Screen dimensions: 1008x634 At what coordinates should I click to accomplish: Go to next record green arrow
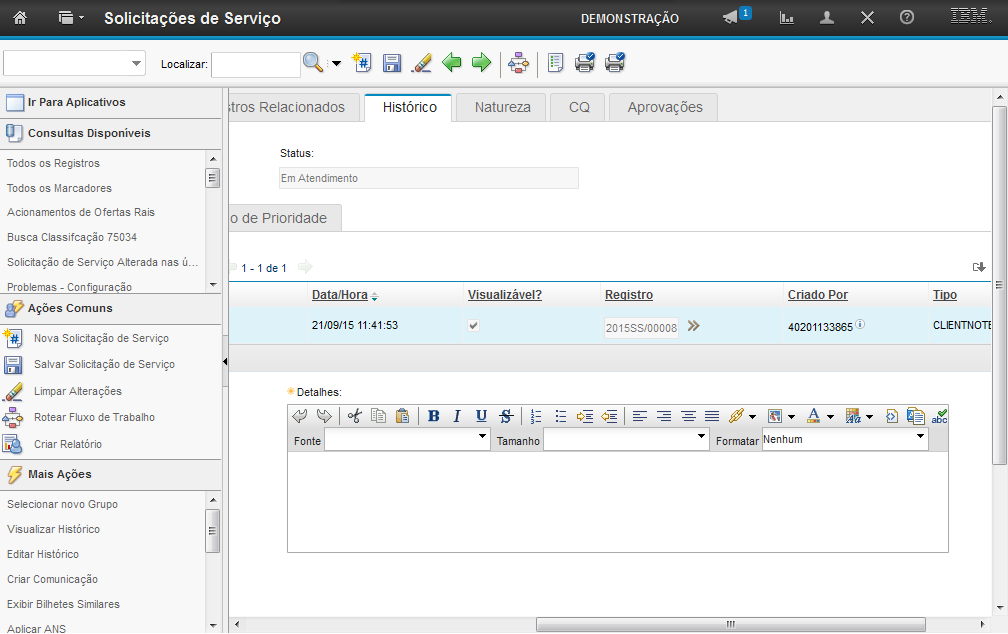coord(481,63)
